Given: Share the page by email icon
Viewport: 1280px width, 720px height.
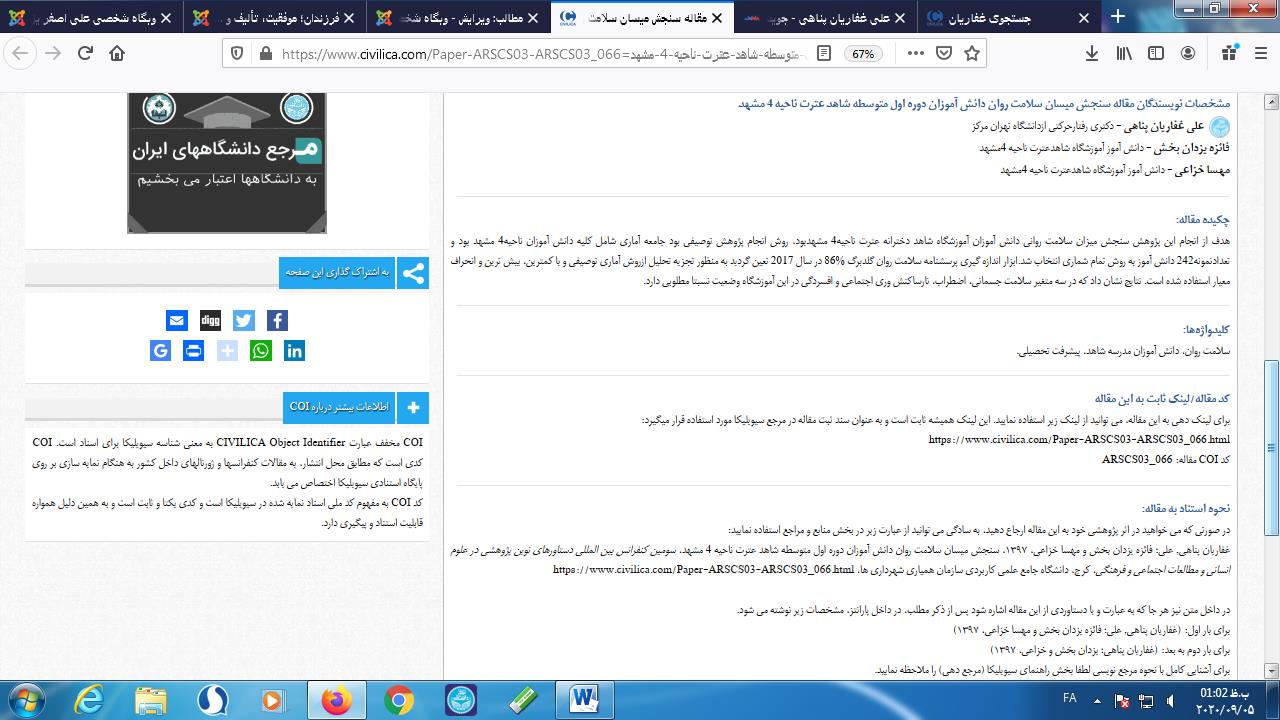Looking at the screenshot, I should (177, 320).
